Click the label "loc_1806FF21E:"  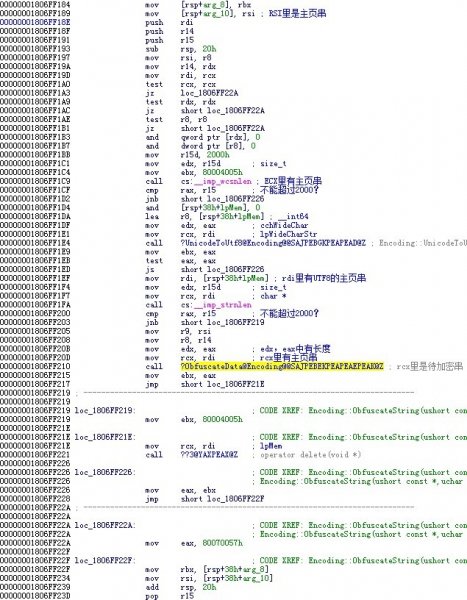105,437
